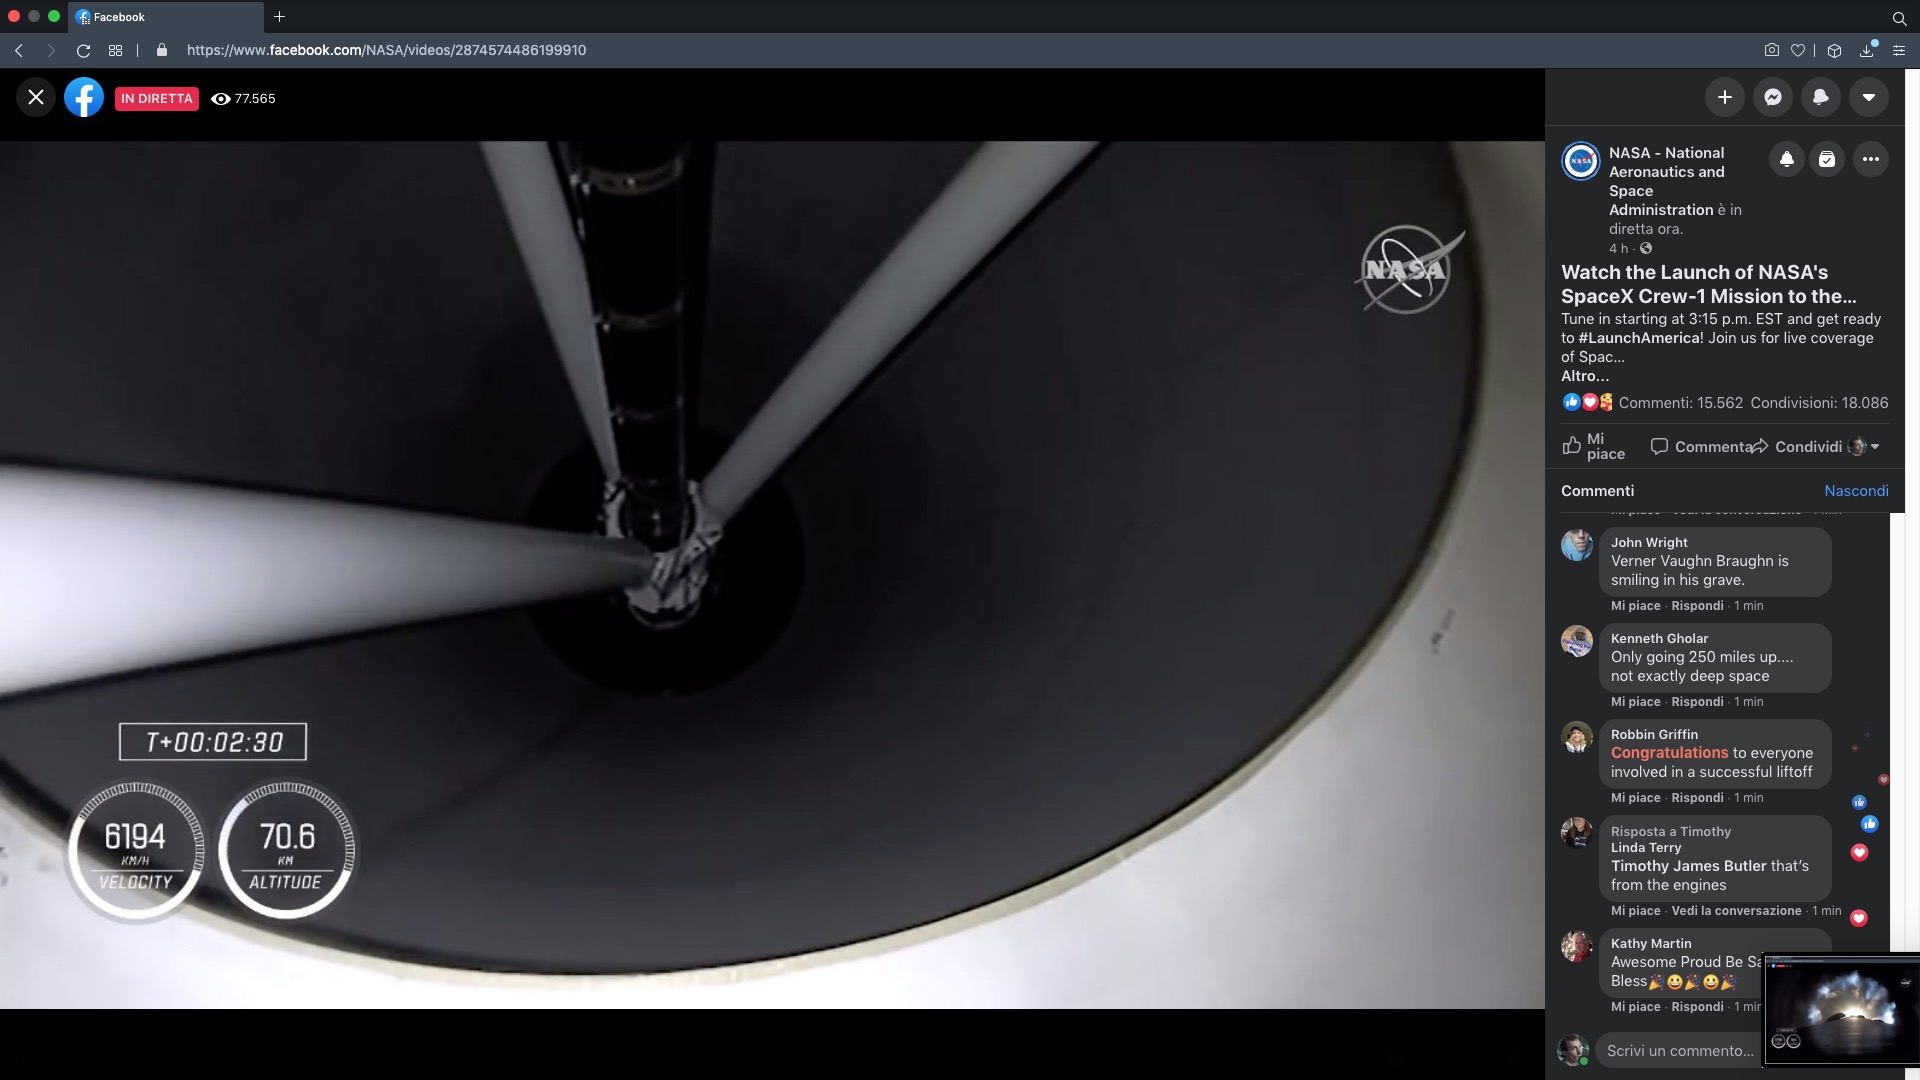Click Commenta to write a comment

click(1701, 446)
